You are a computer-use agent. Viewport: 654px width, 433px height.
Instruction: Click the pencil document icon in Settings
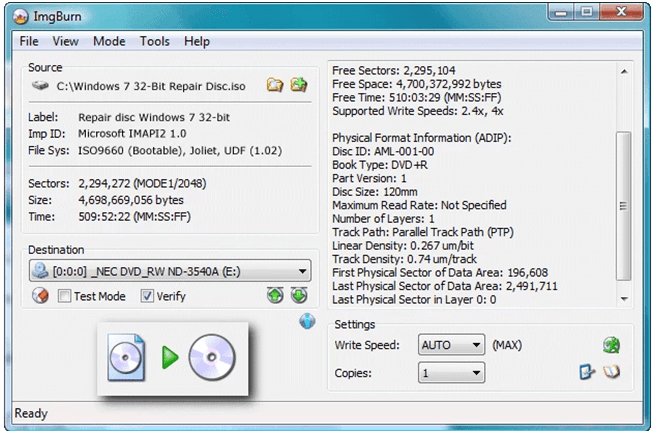587,373
